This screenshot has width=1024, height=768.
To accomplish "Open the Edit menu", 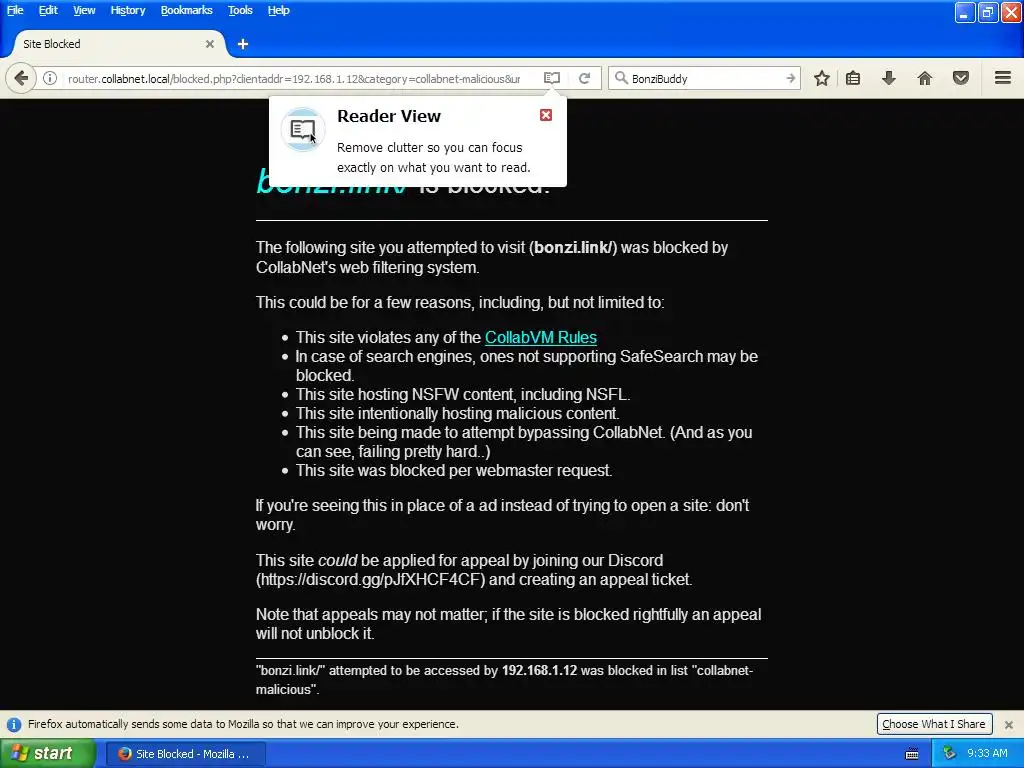I will tap(48, 10).
